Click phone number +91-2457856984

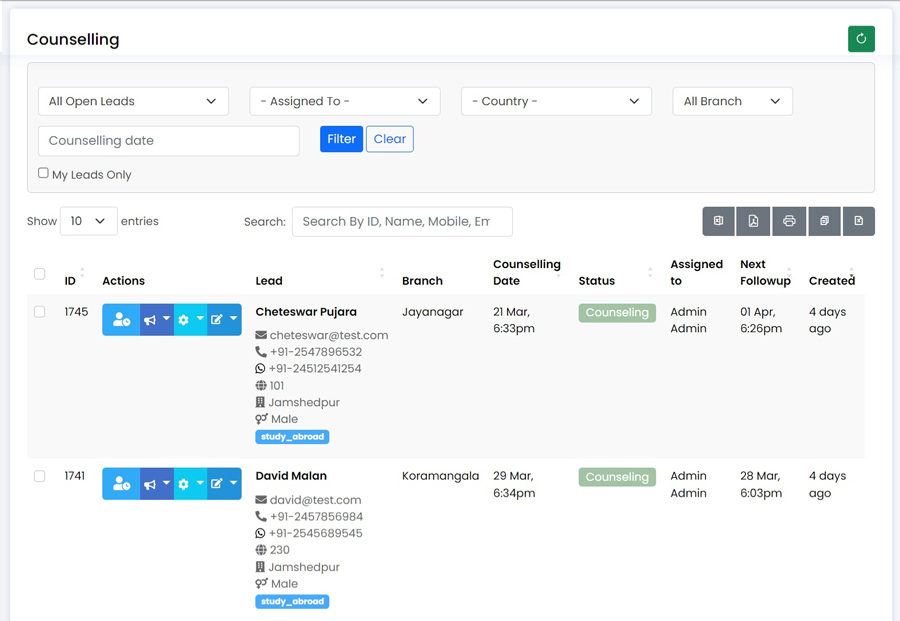pos(316,517)
